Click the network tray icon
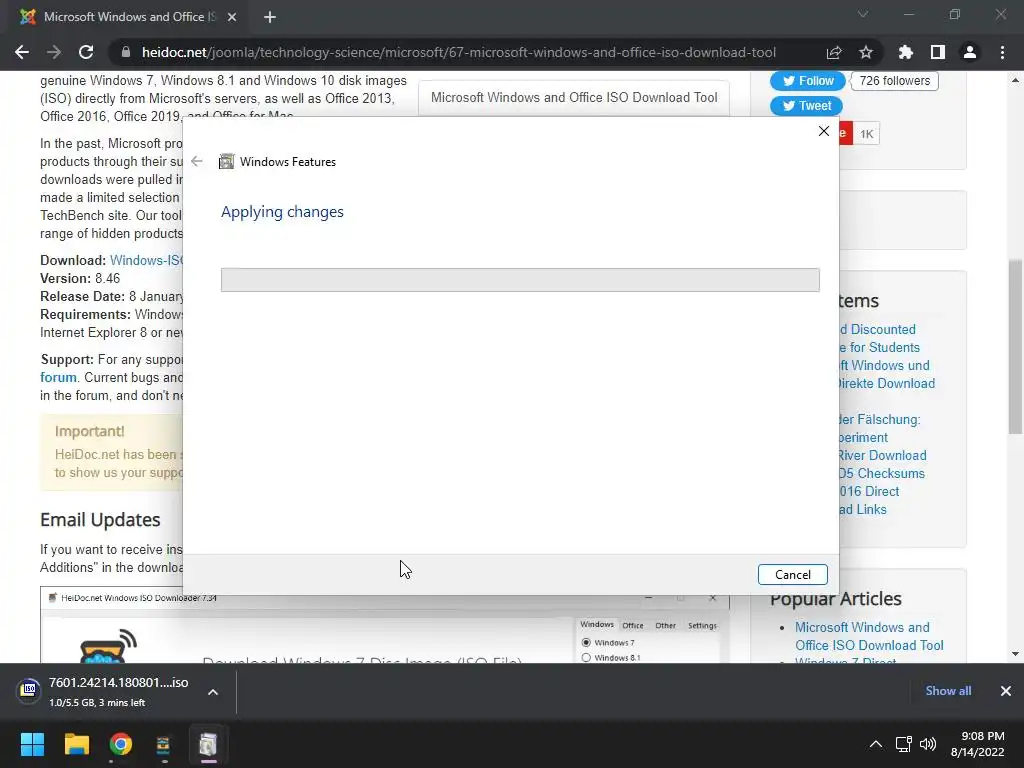This screenshot has height=768, width=1024. click(904, 744)
